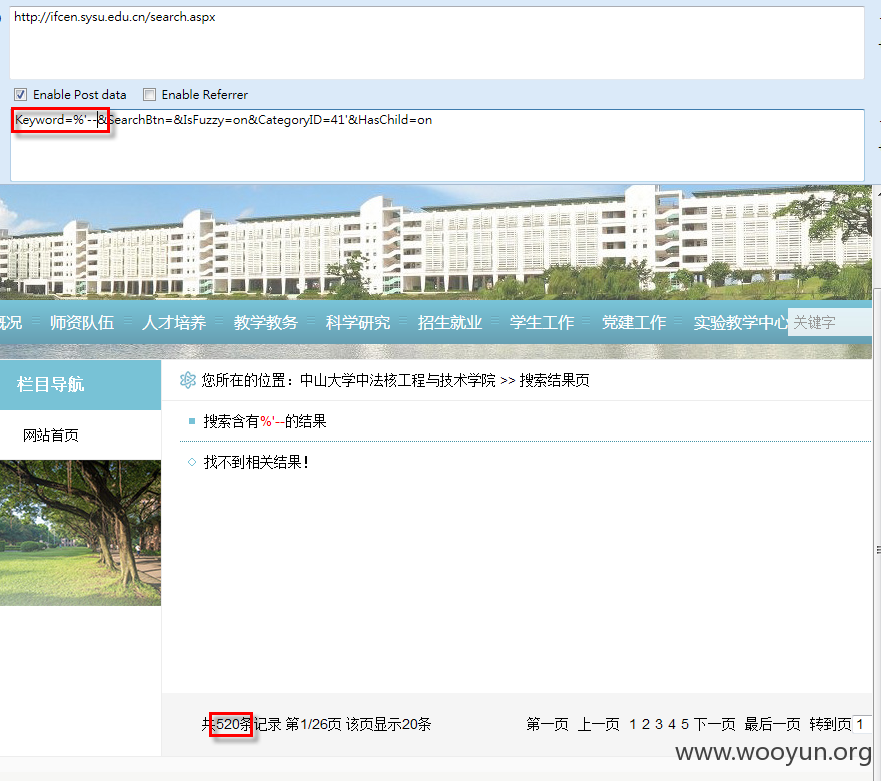Viewport: 881px width, 781px height.
Task: Click the URL input field with search.aspx
Action: [437, 43]
